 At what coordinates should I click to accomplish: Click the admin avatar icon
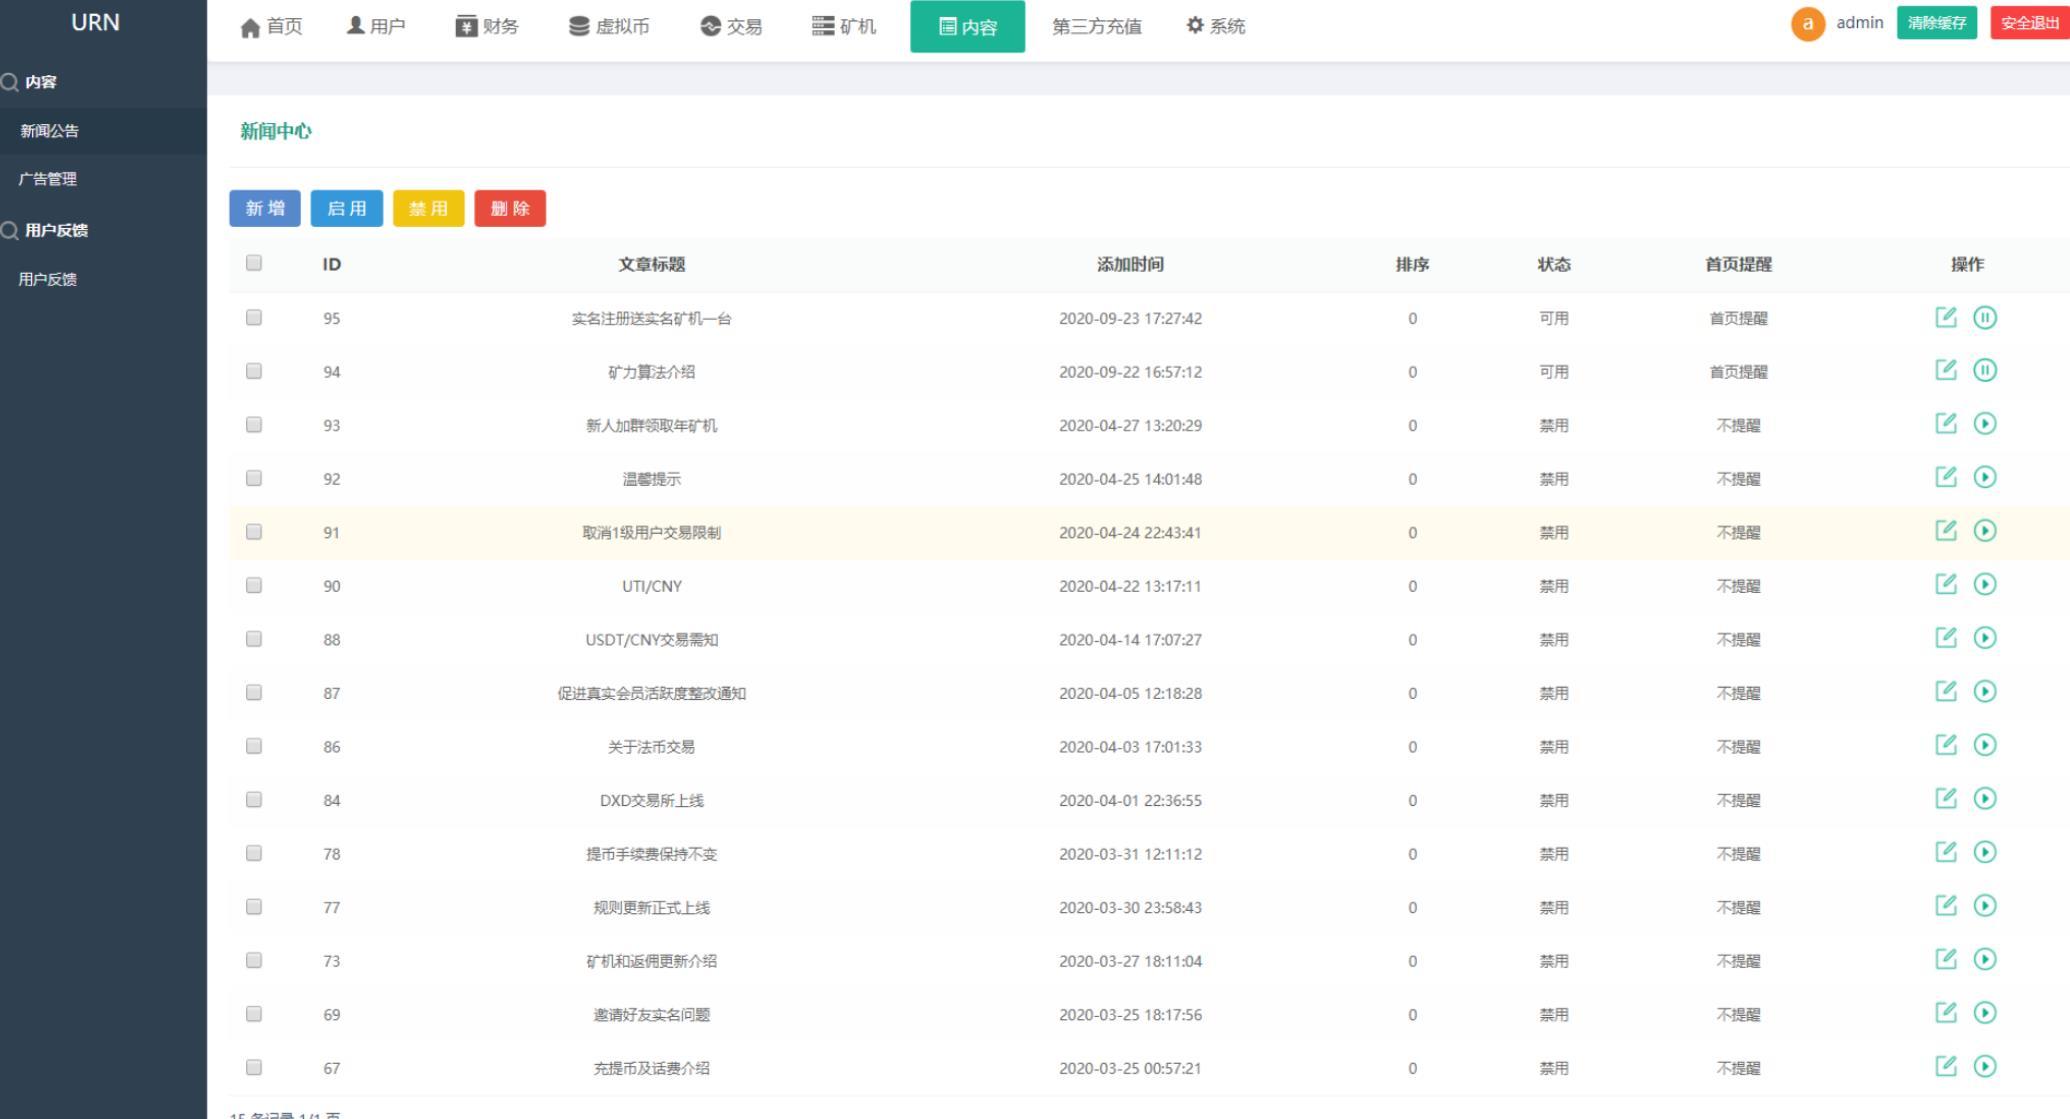click(x=1807, y=24)
